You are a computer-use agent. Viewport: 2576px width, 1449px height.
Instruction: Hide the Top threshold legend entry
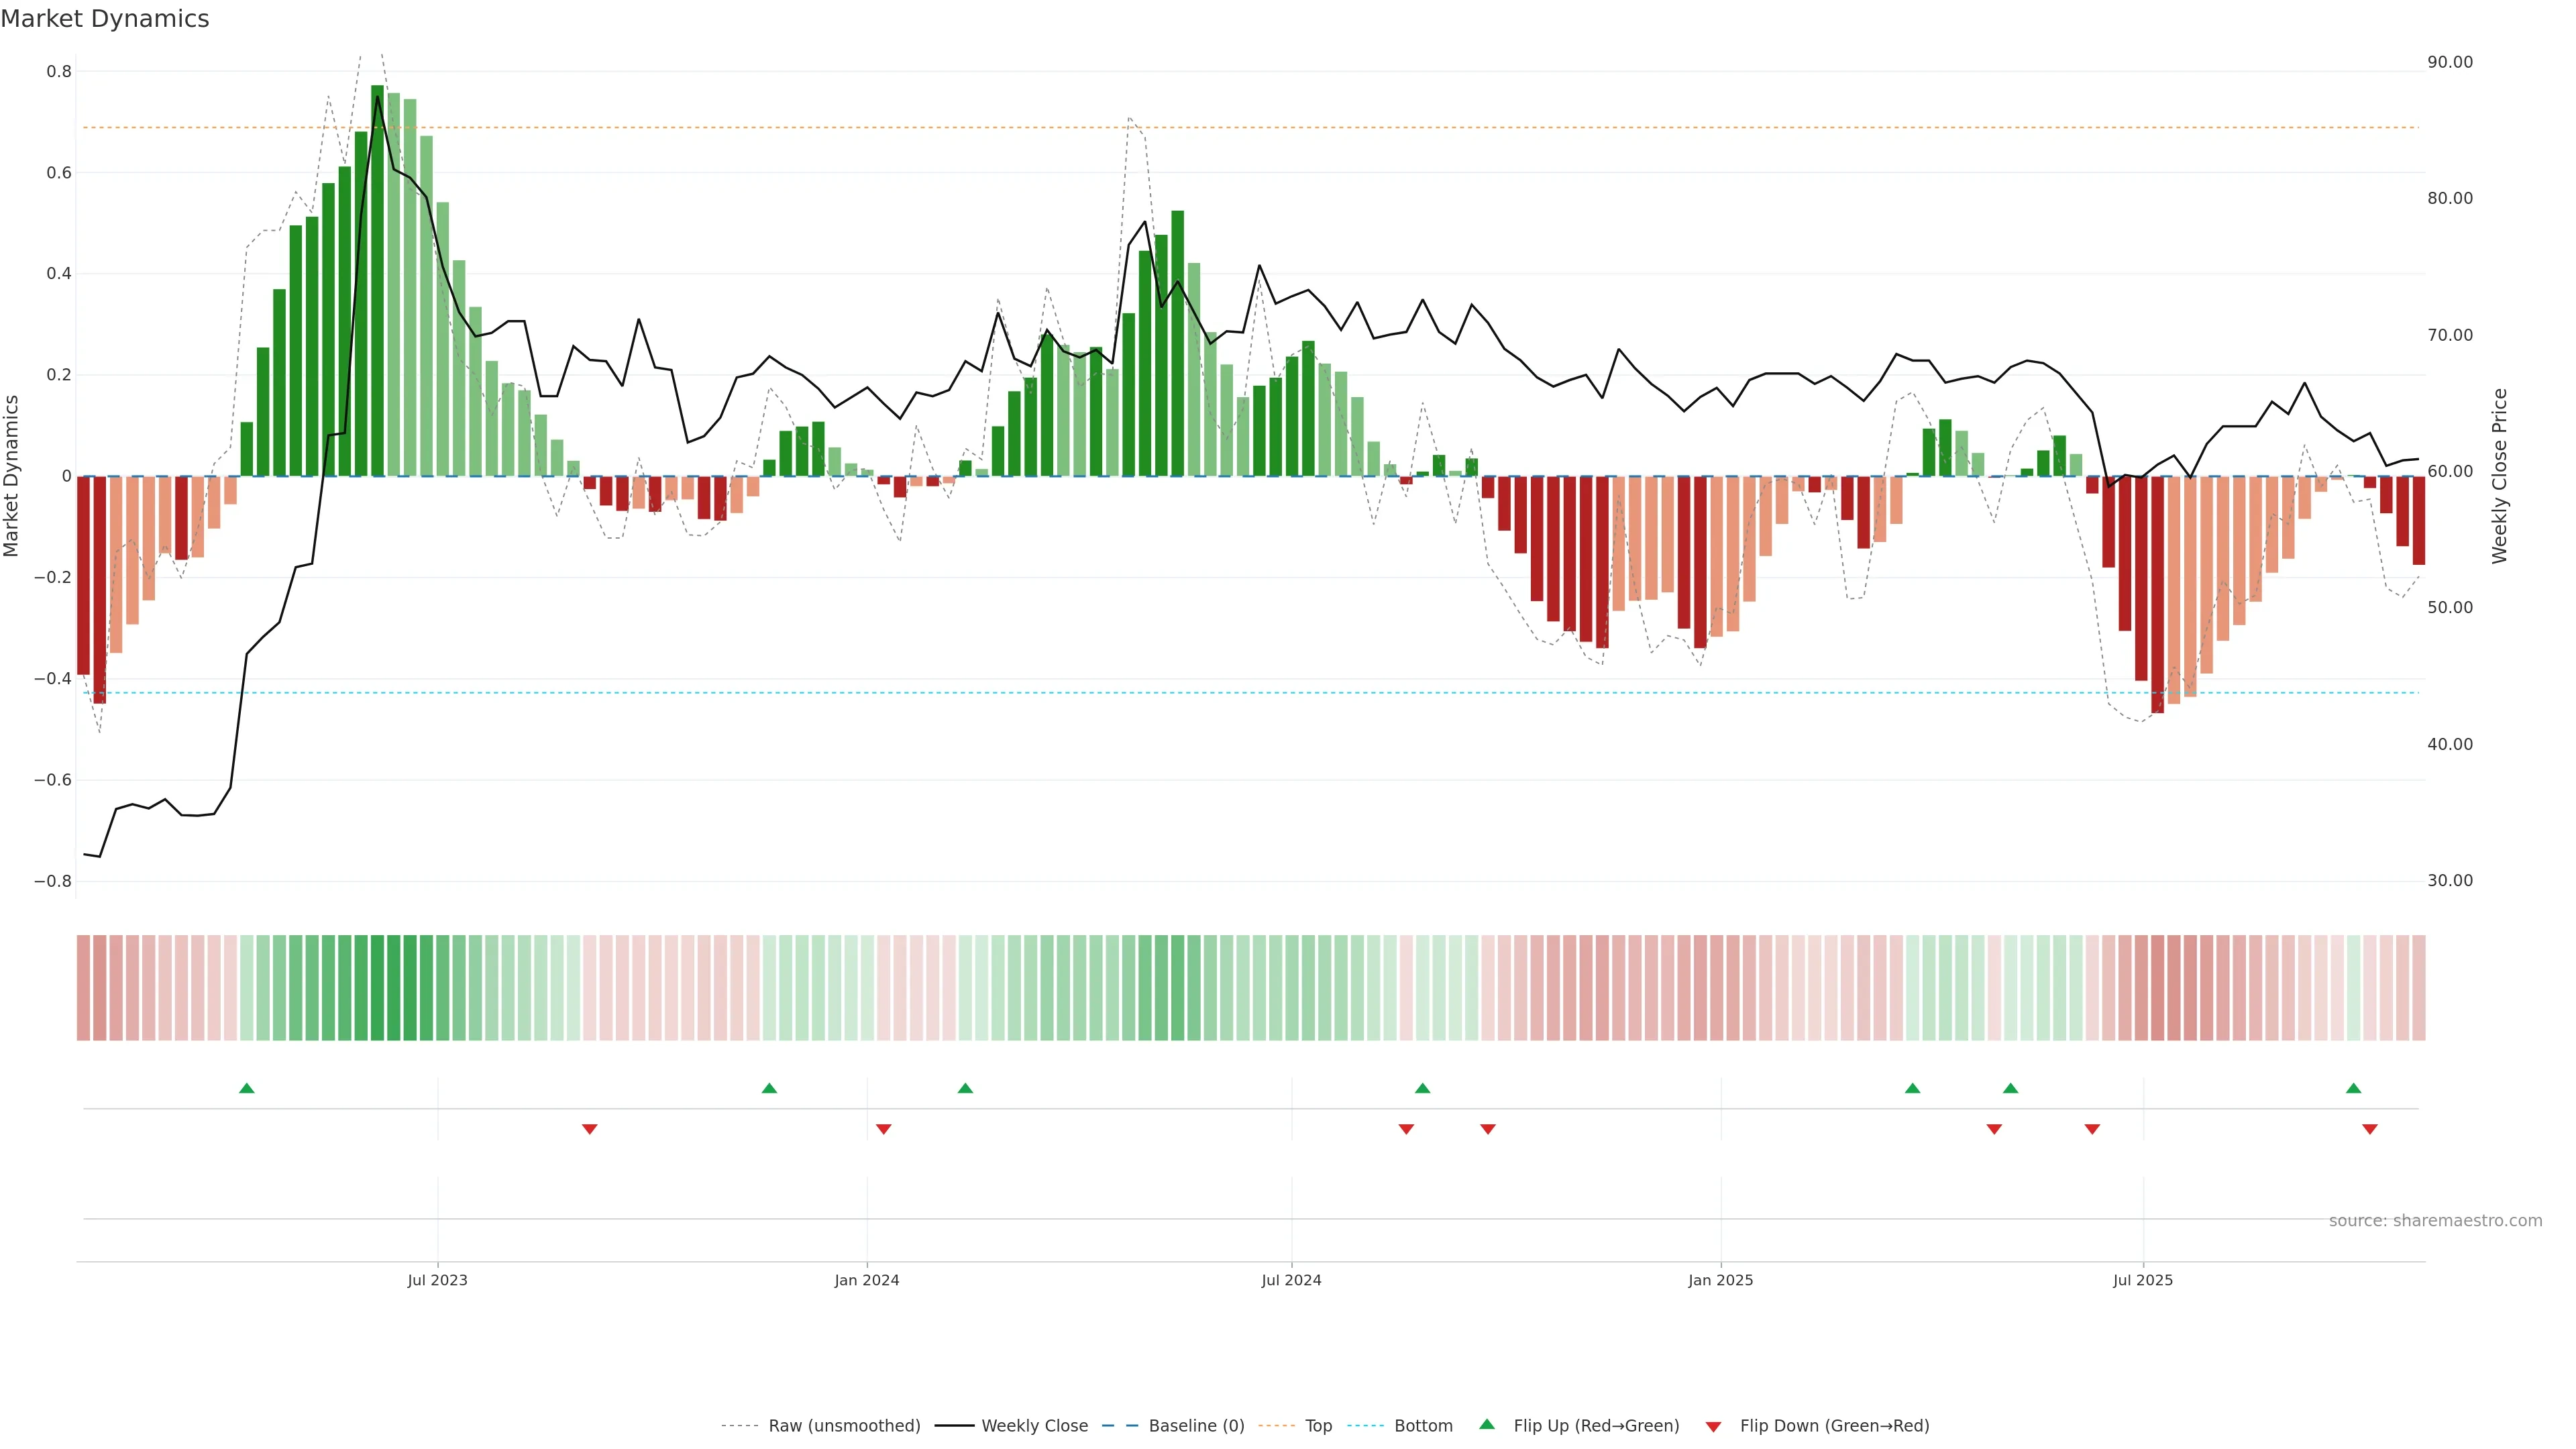tap(1318, 1426)
